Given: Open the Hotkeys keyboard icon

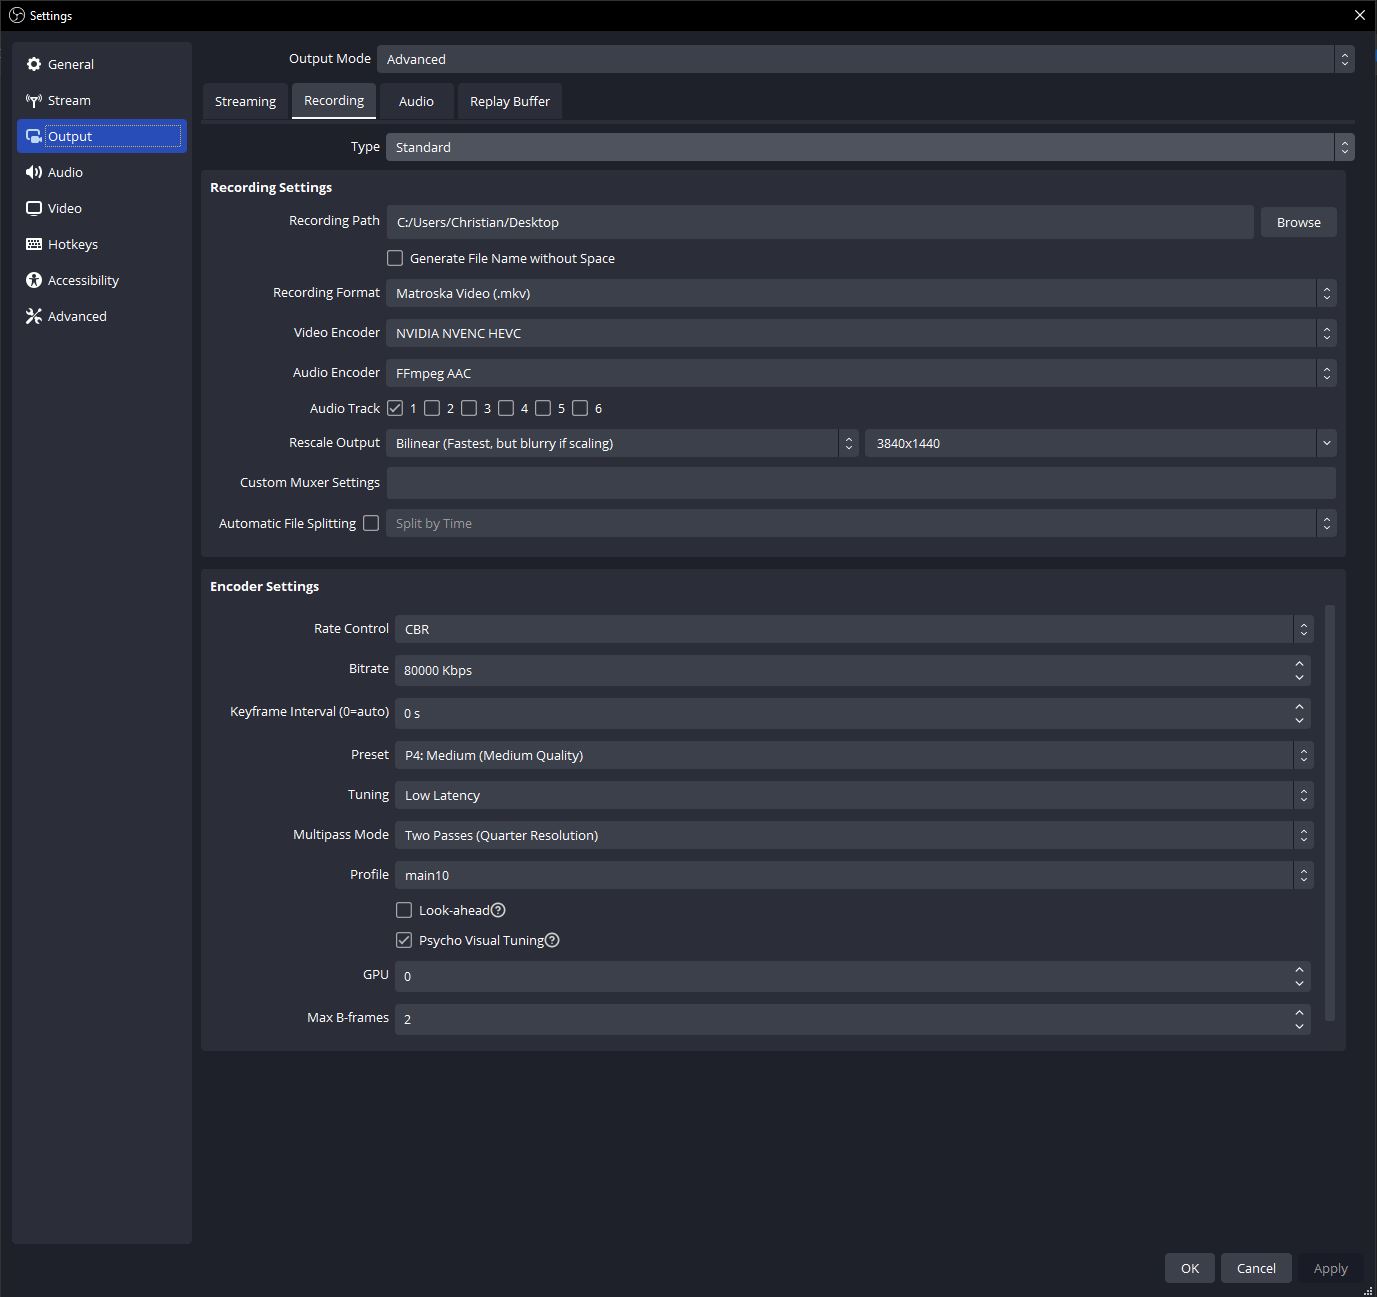Looking at the screenshot, I should coord(34,244).
